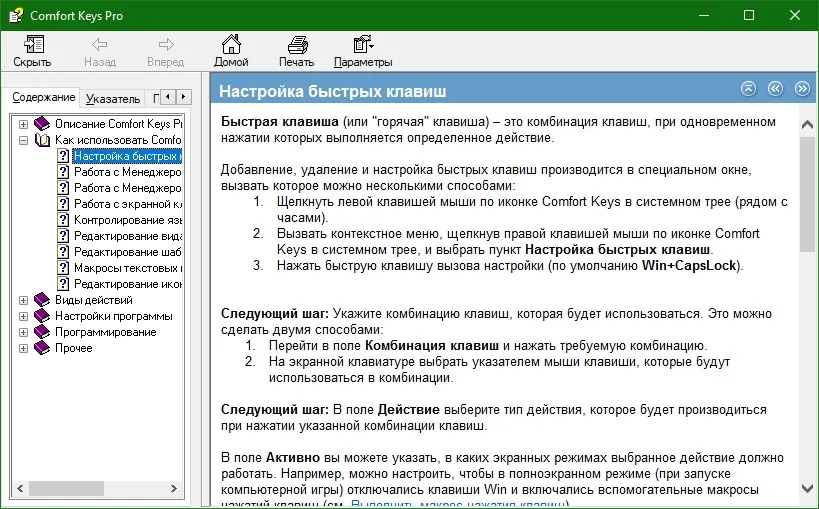Viewport: 819px width, 509px height.
Task: Select the Настройка быстрых topic in tree
Action: click(127, 156)
